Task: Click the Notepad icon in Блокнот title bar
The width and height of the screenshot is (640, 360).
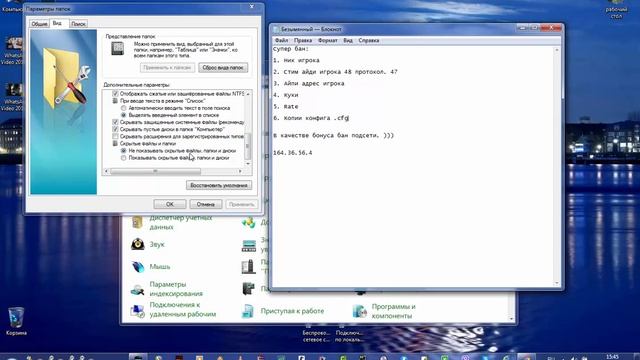Action: click(276, 29)
